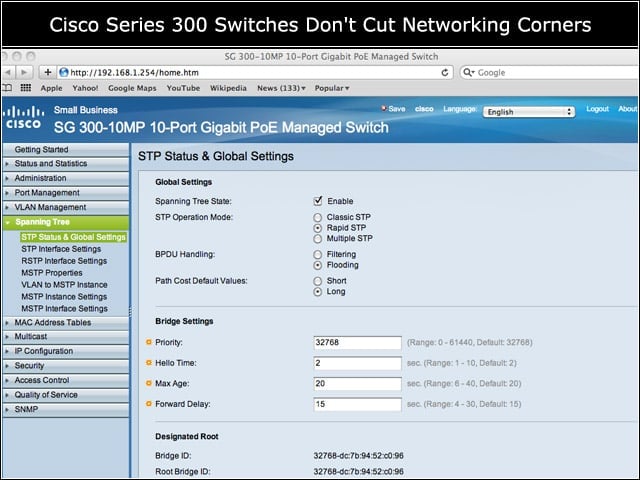Expand the Administration menu
The height and width of the screenshot is (480, 640).
[x=66, y=178]
